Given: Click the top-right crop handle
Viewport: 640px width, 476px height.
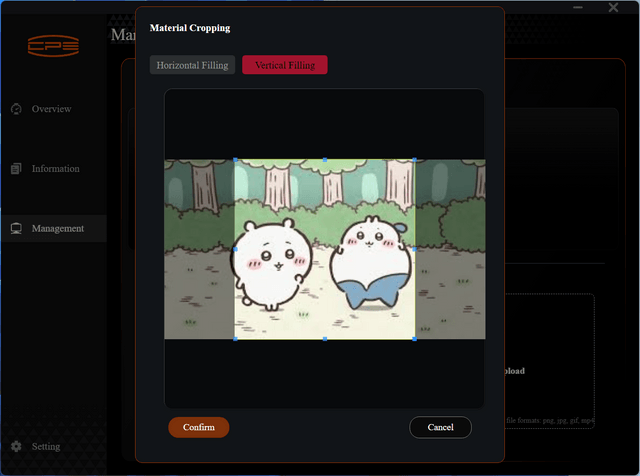Looking at the screenshot, I should tap(415, 160).
